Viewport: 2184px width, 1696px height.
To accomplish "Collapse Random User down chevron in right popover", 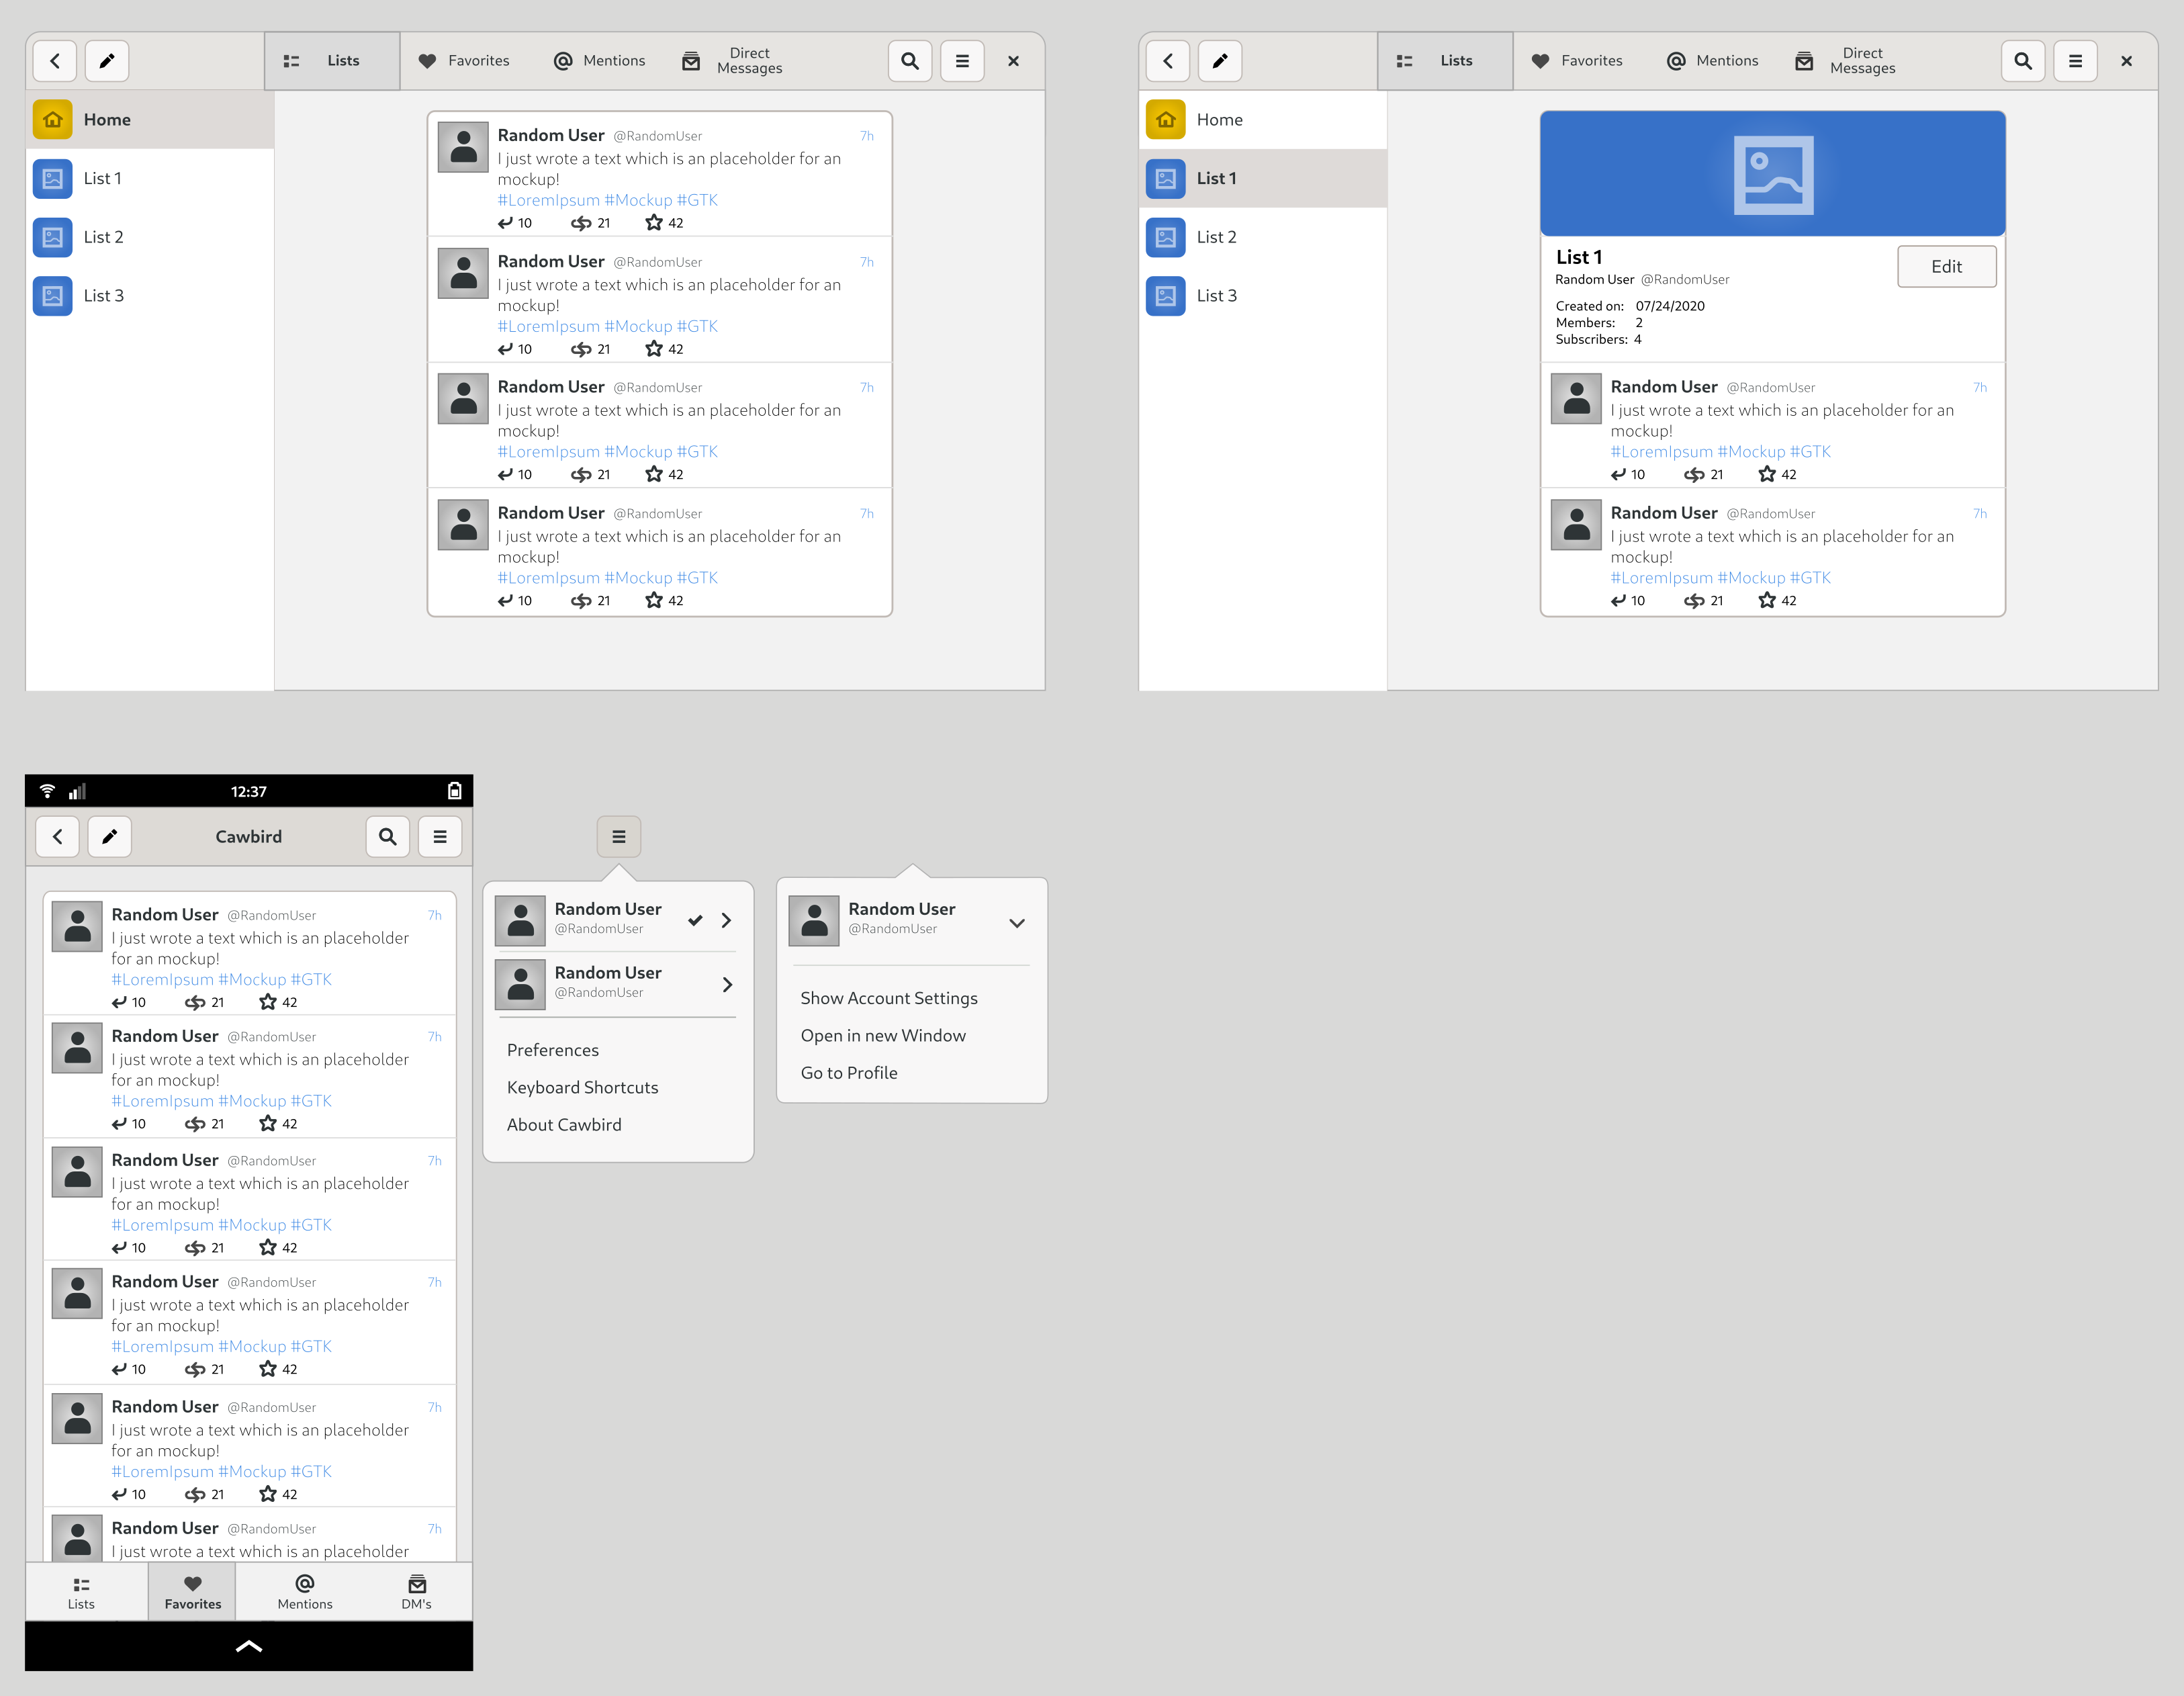I will coord(1017,923).
